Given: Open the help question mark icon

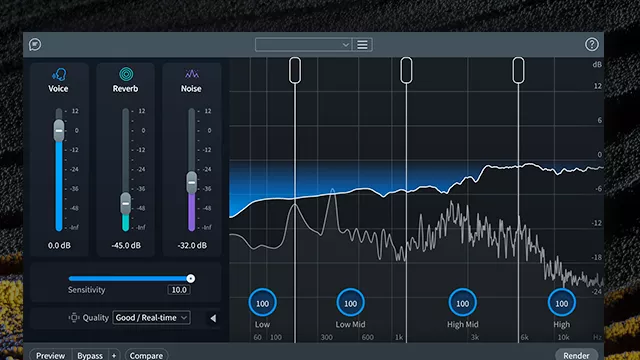Looking at the screenshot, I should (592, 44).
